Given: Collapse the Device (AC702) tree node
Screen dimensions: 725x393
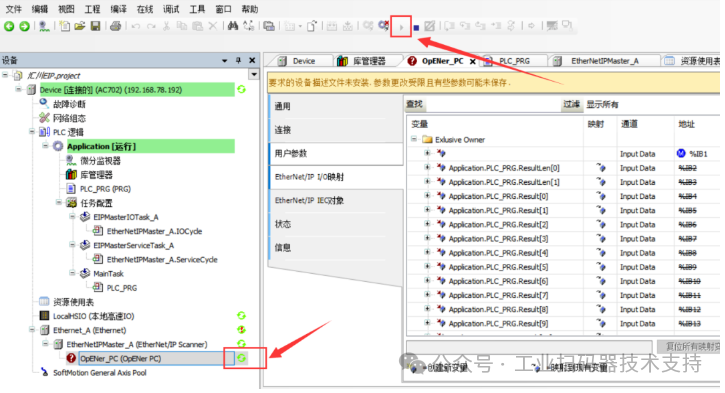Looking at the screenshot, I should tap(18, 89).
